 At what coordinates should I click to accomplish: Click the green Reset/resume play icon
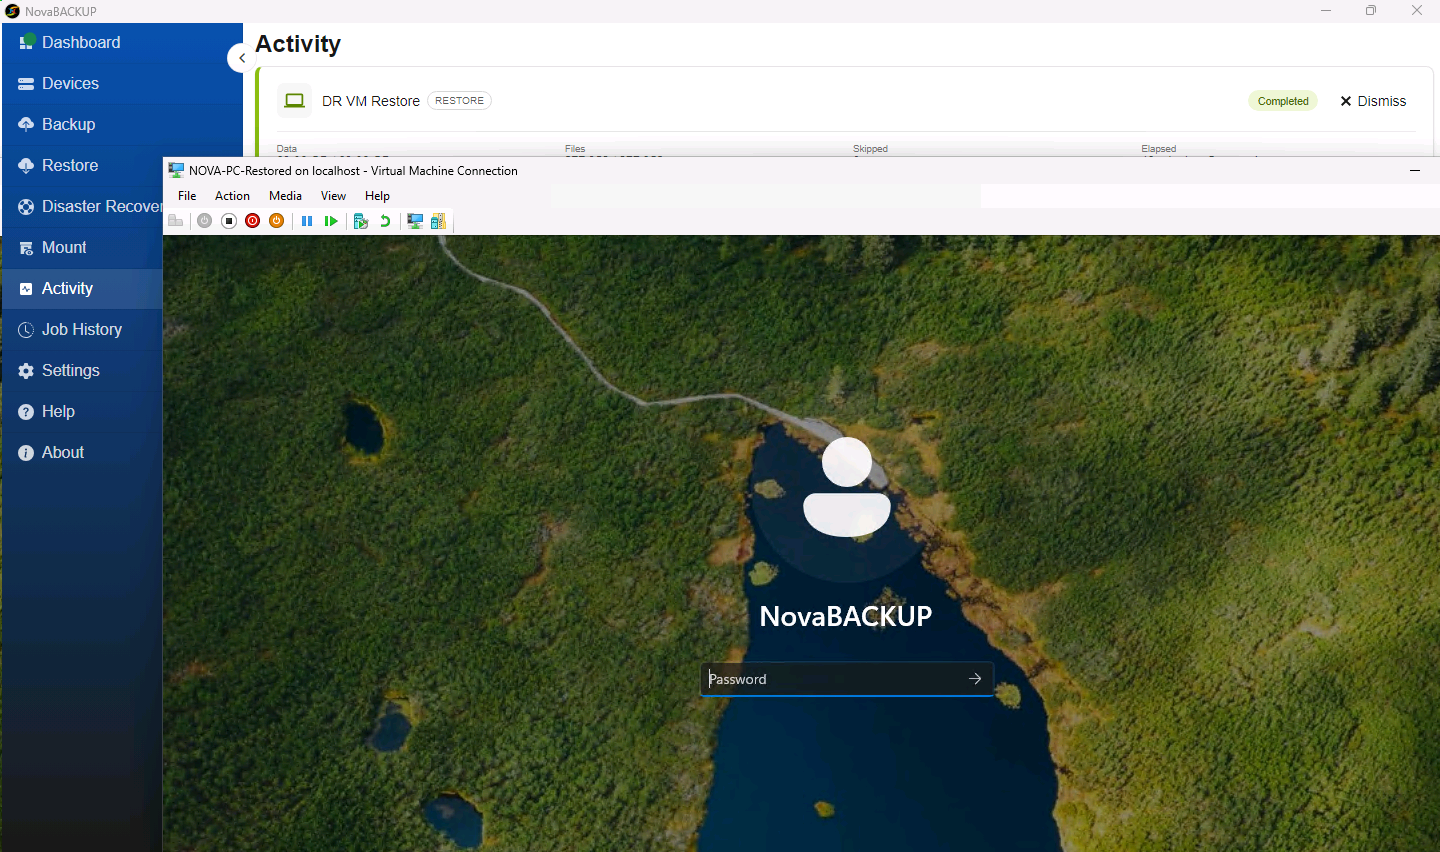click(x=331, y=221)
